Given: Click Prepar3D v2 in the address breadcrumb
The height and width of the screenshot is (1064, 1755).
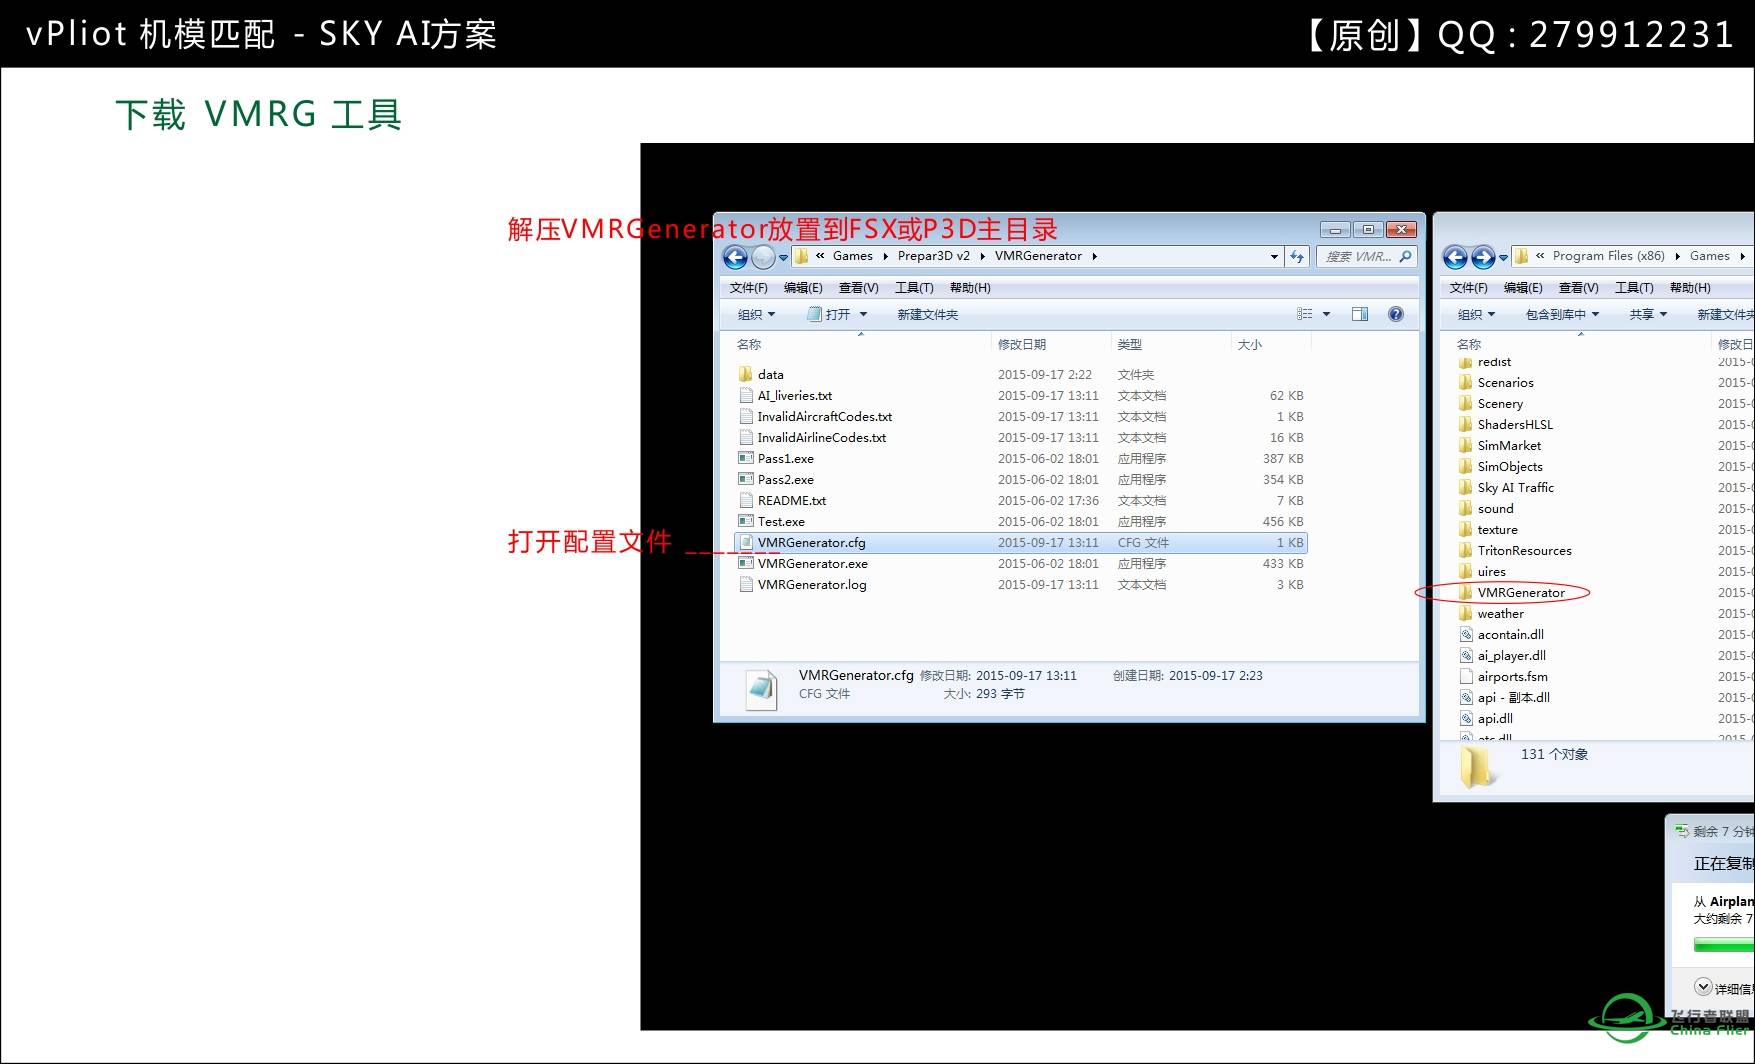Looking at the screenshot, I should [x=933, y=256].
